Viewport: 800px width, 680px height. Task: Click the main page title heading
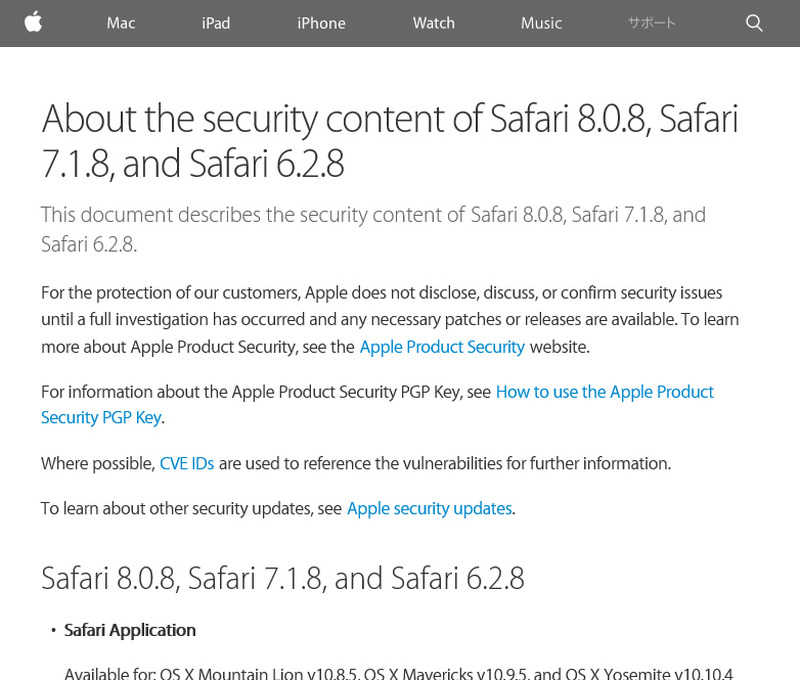coord(390,141)
